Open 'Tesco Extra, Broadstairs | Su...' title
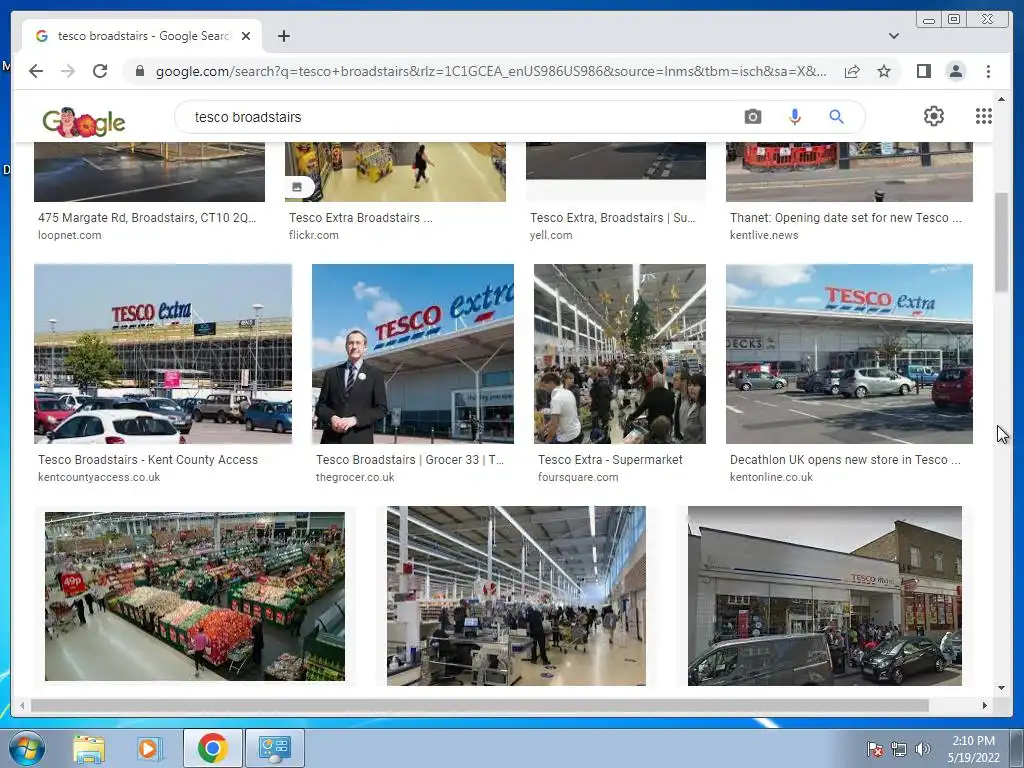 pyautogui.click(x=613, y=217)
